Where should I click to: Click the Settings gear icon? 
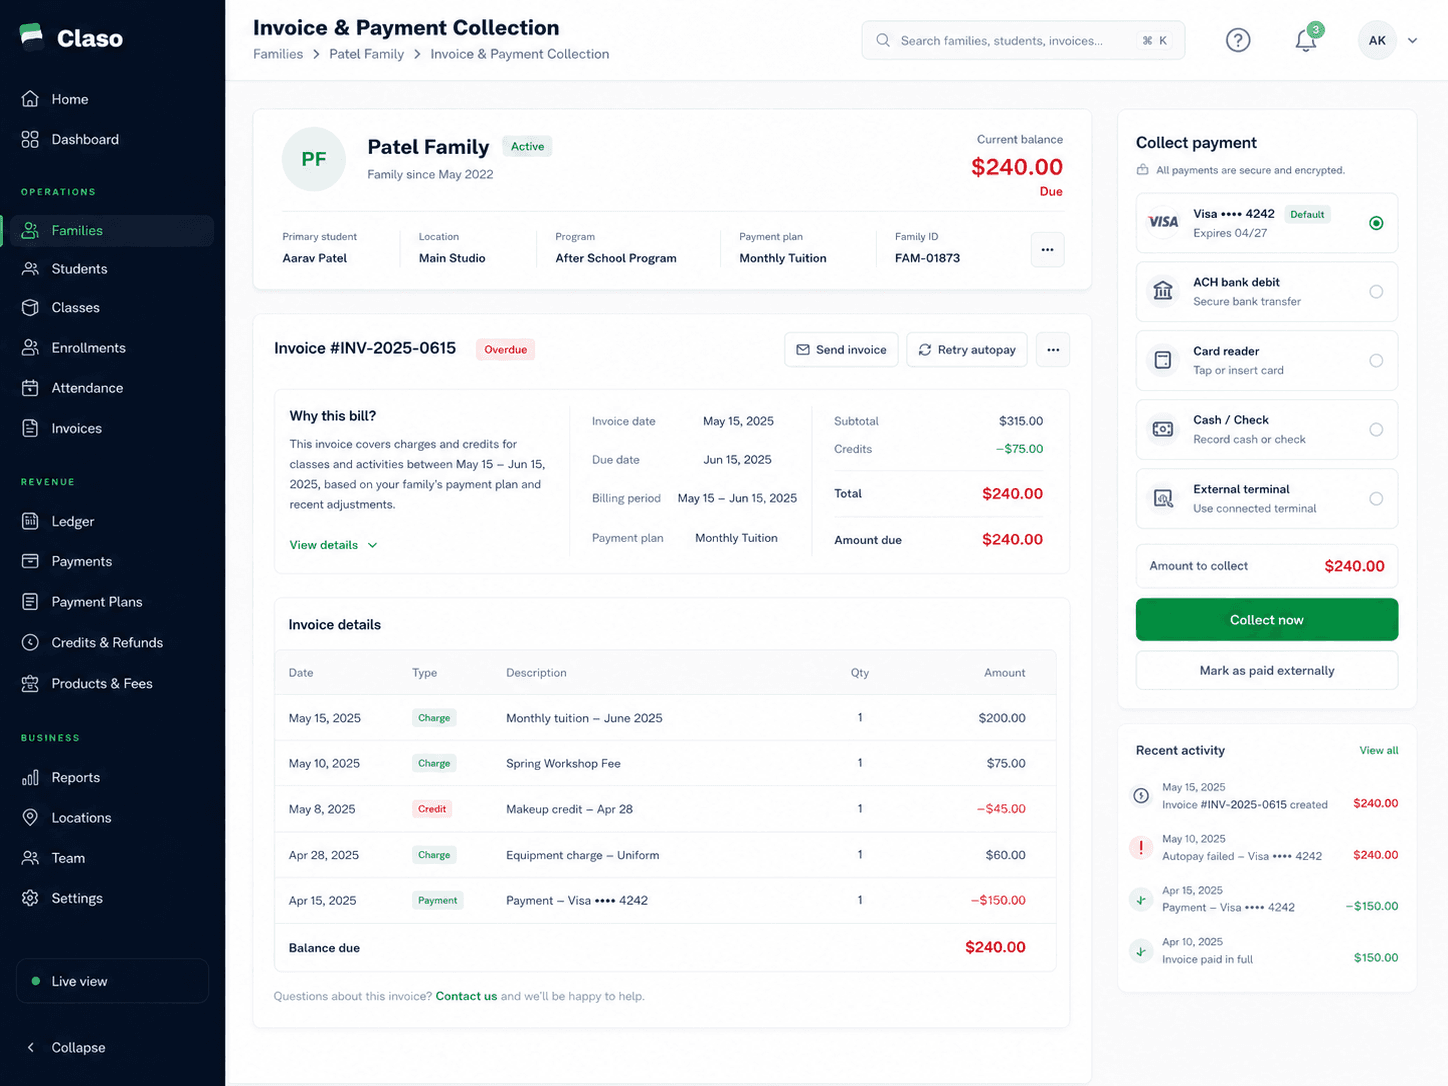[30, 898]
